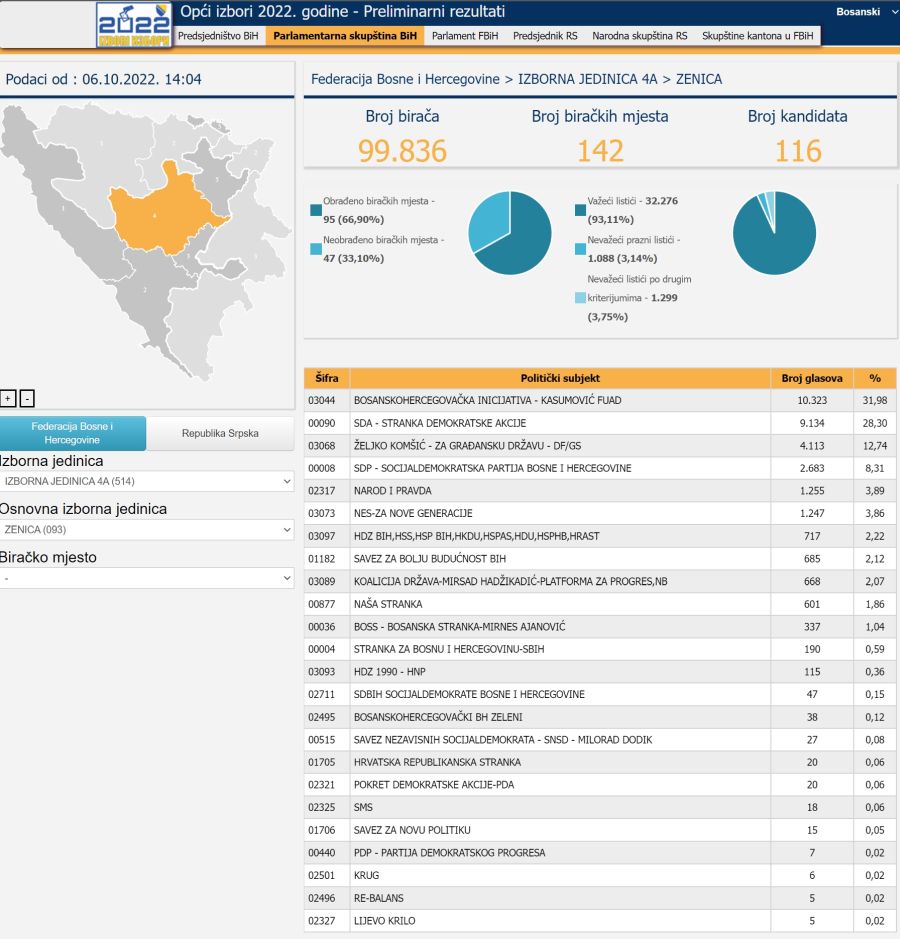Switch to Republika Srpska toggle
This screenshot has height=939, width=900.
click(220, 433)
